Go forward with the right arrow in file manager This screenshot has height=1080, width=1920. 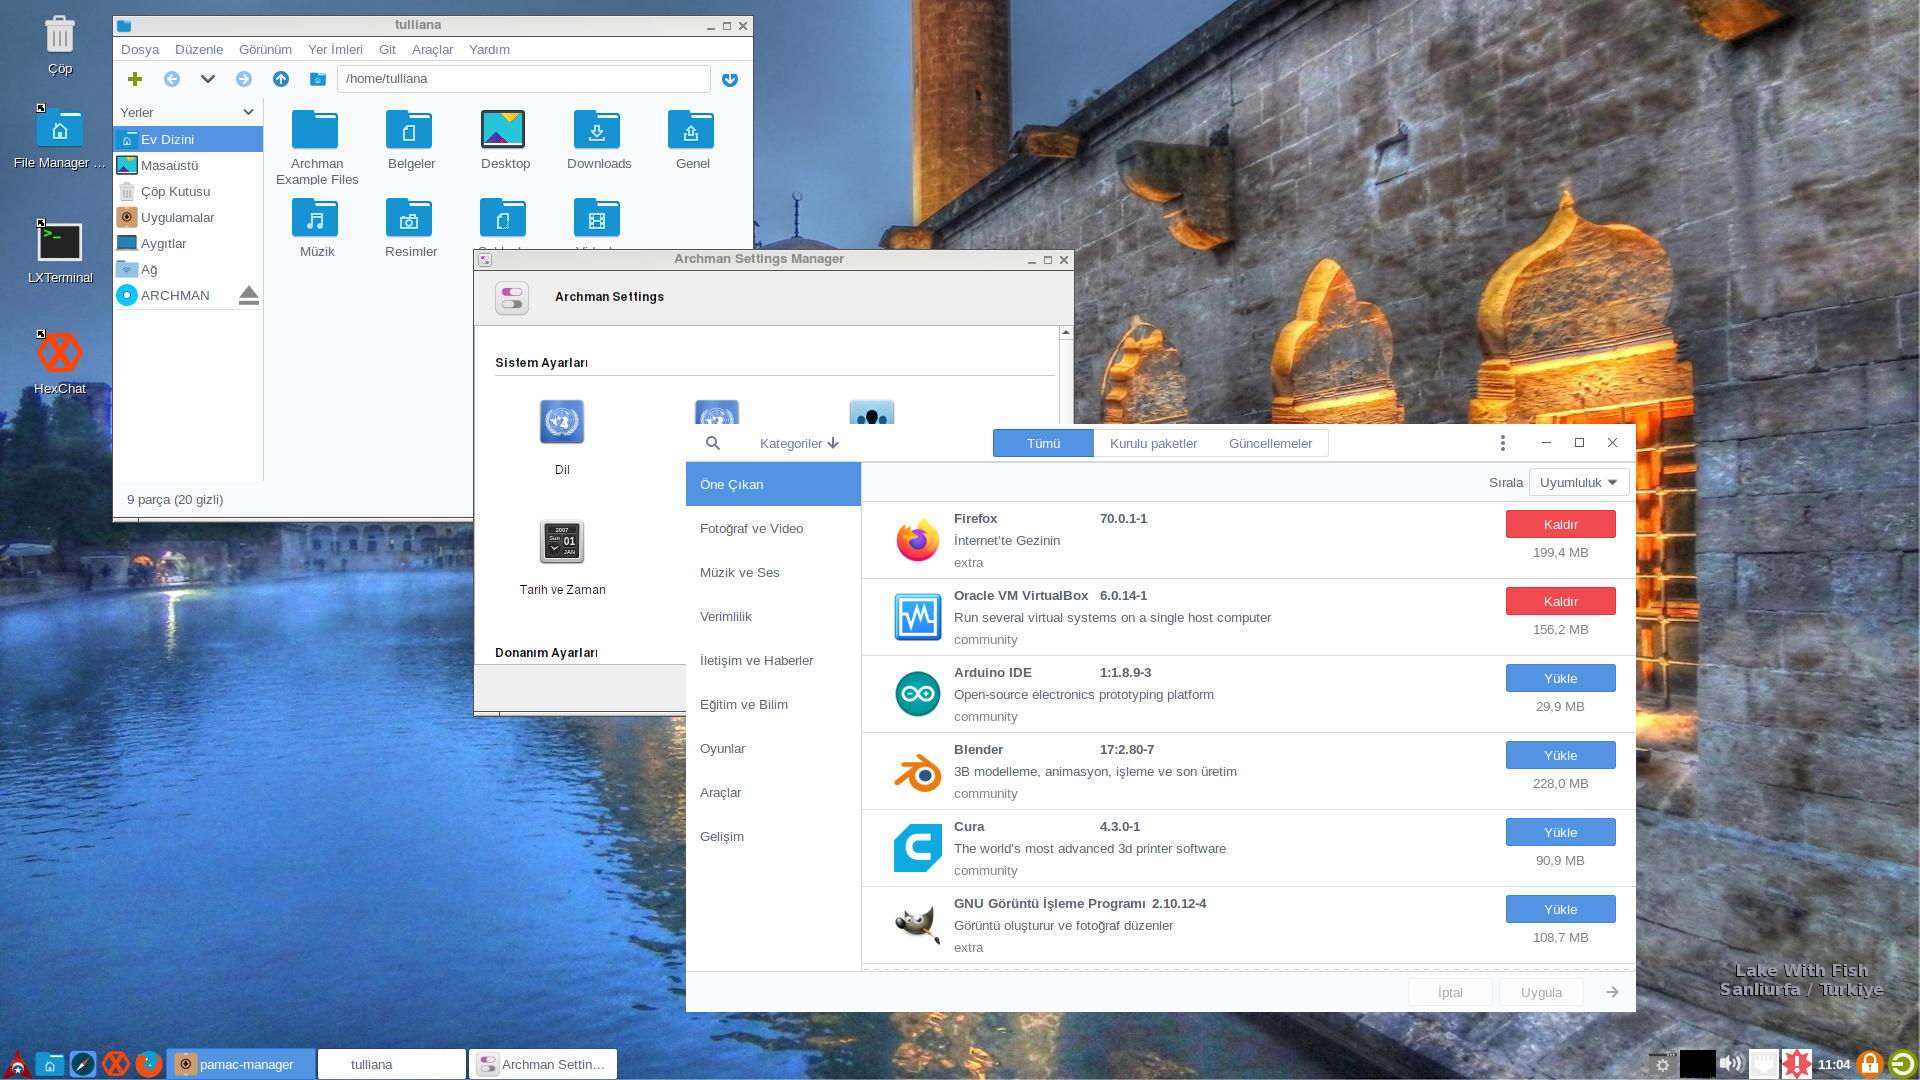point(244,79)
